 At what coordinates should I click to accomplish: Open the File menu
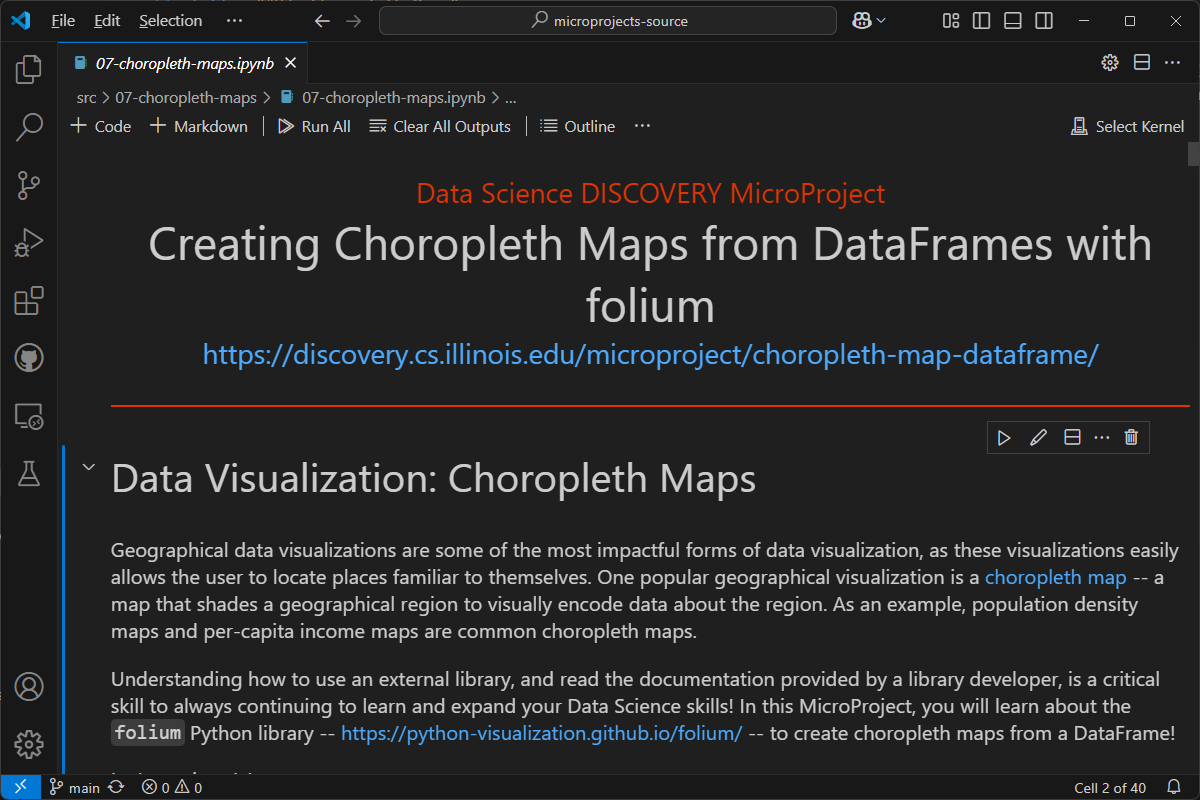tap(63, 21)
